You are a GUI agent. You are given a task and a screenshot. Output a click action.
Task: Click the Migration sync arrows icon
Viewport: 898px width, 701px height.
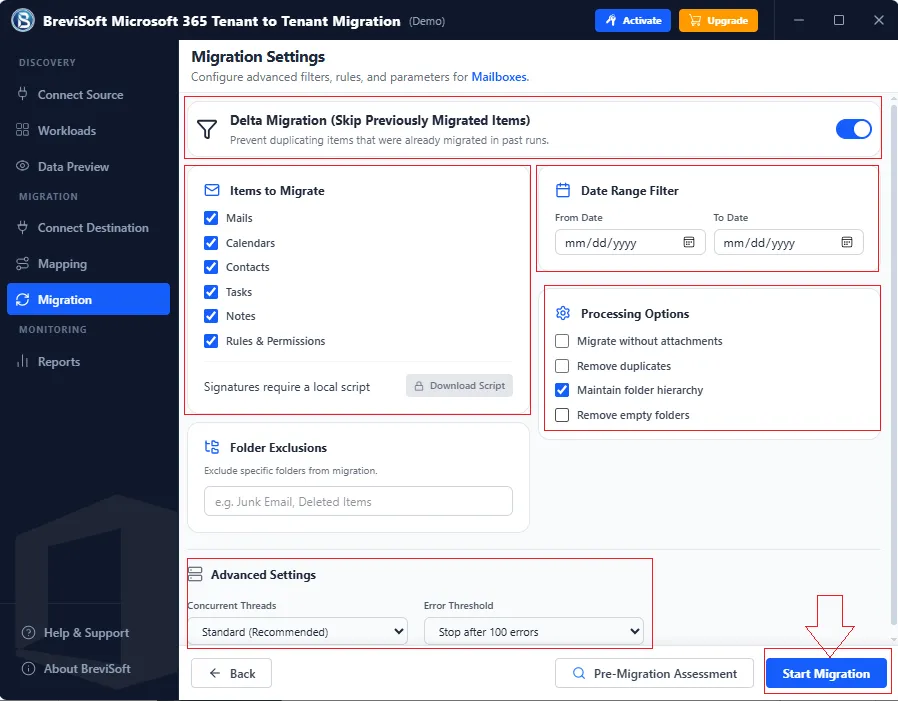coord(22,300)
